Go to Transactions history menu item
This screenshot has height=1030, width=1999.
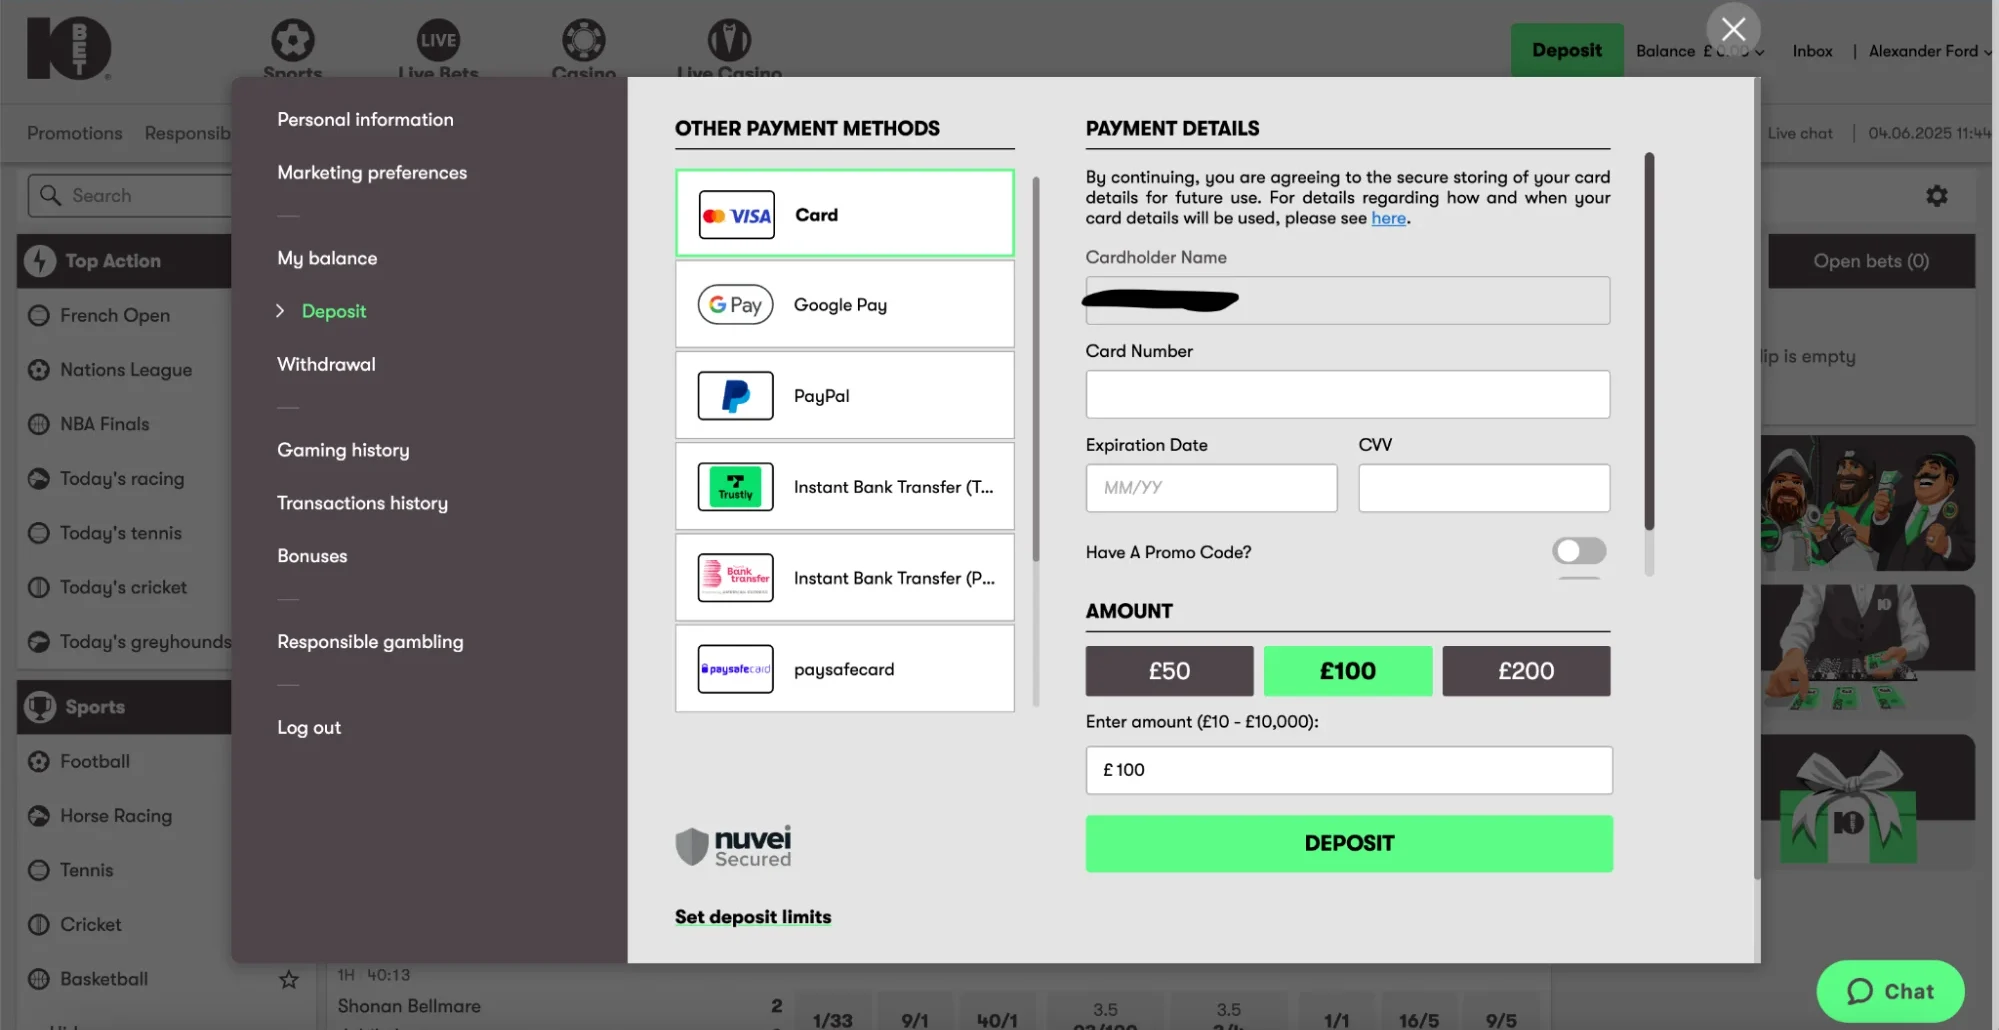[362, 503]
